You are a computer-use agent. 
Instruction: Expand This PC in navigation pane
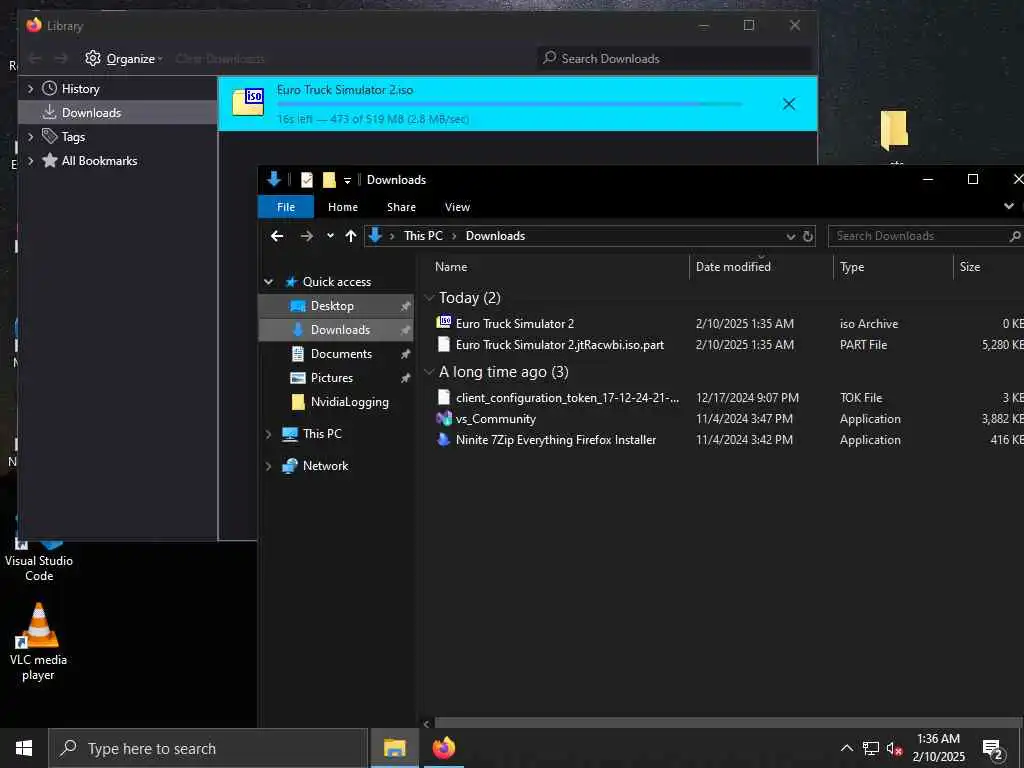pos(268,434)
